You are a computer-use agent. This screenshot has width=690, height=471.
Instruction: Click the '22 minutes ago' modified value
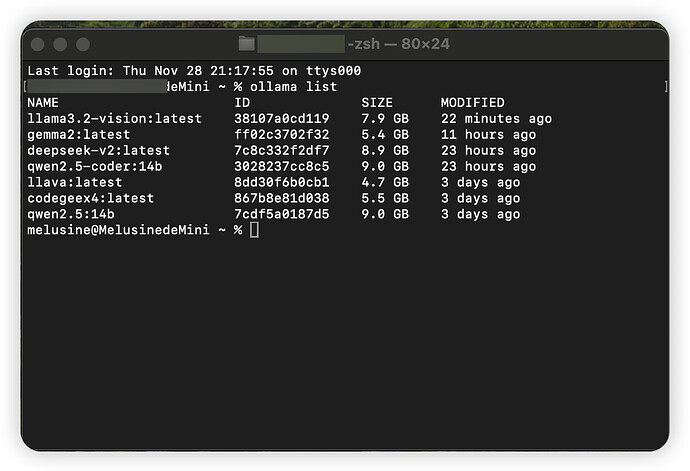point(496,118)
